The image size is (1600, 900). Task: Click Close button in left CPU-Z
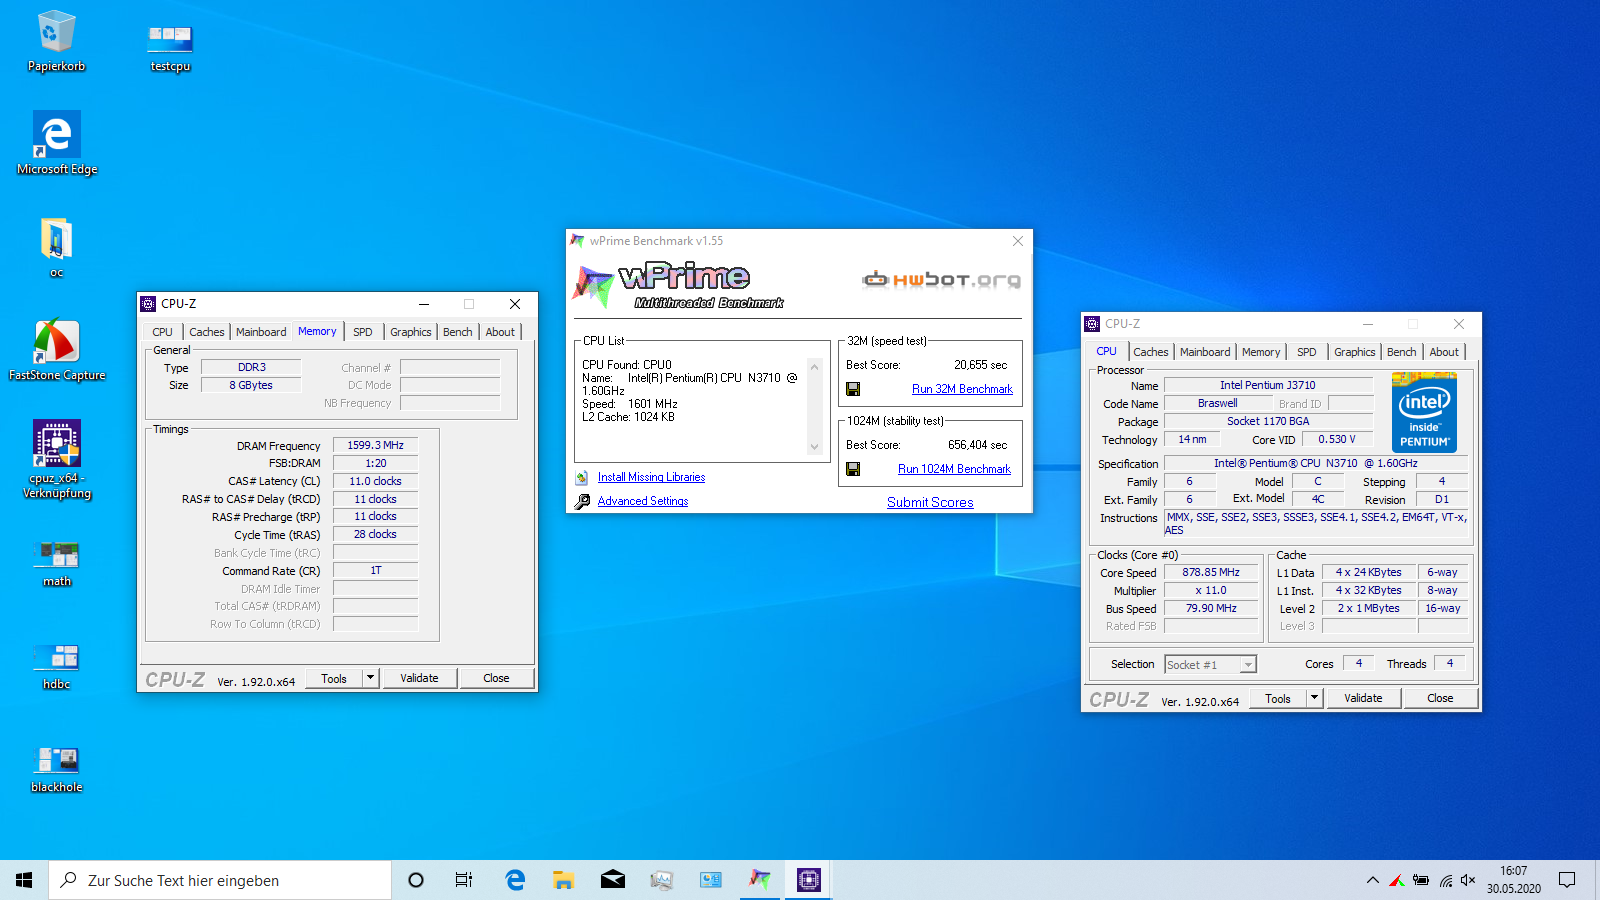pos(496,678)
